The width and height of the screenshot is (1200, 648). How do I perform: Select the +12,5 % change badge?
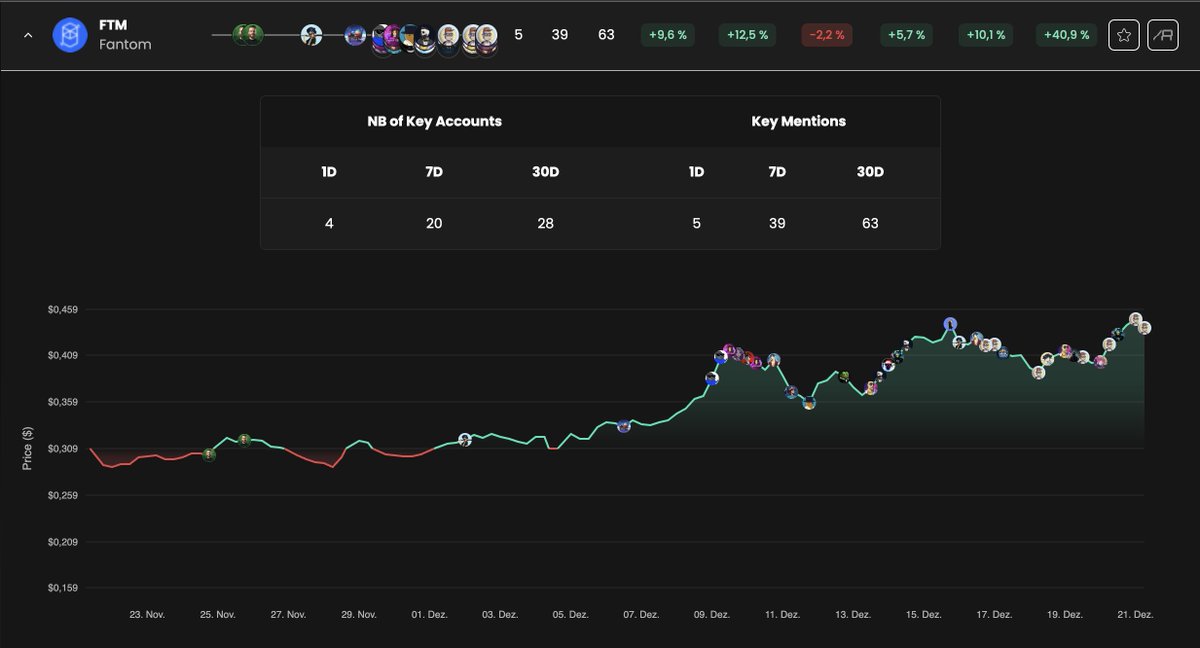point(748,35)
